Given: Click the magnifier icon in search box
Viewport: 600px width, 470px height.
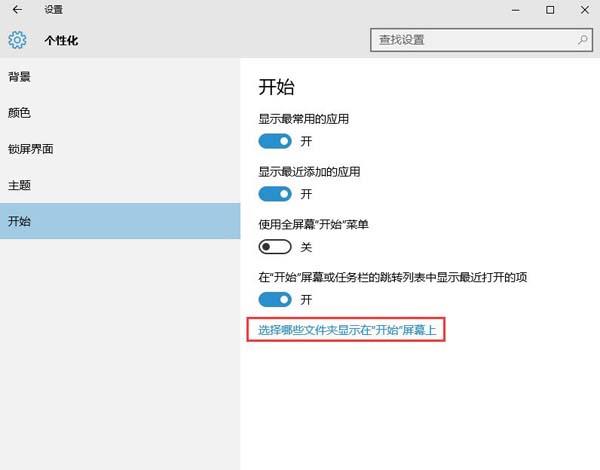Looking at the screenshot, I should tap(582, 41).
